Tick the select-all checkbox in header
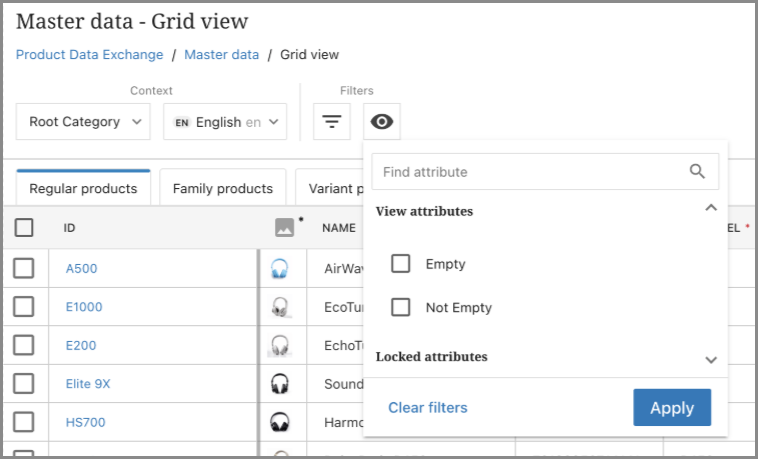The height and width of the screenshot is (459, 758). [24, 228]
